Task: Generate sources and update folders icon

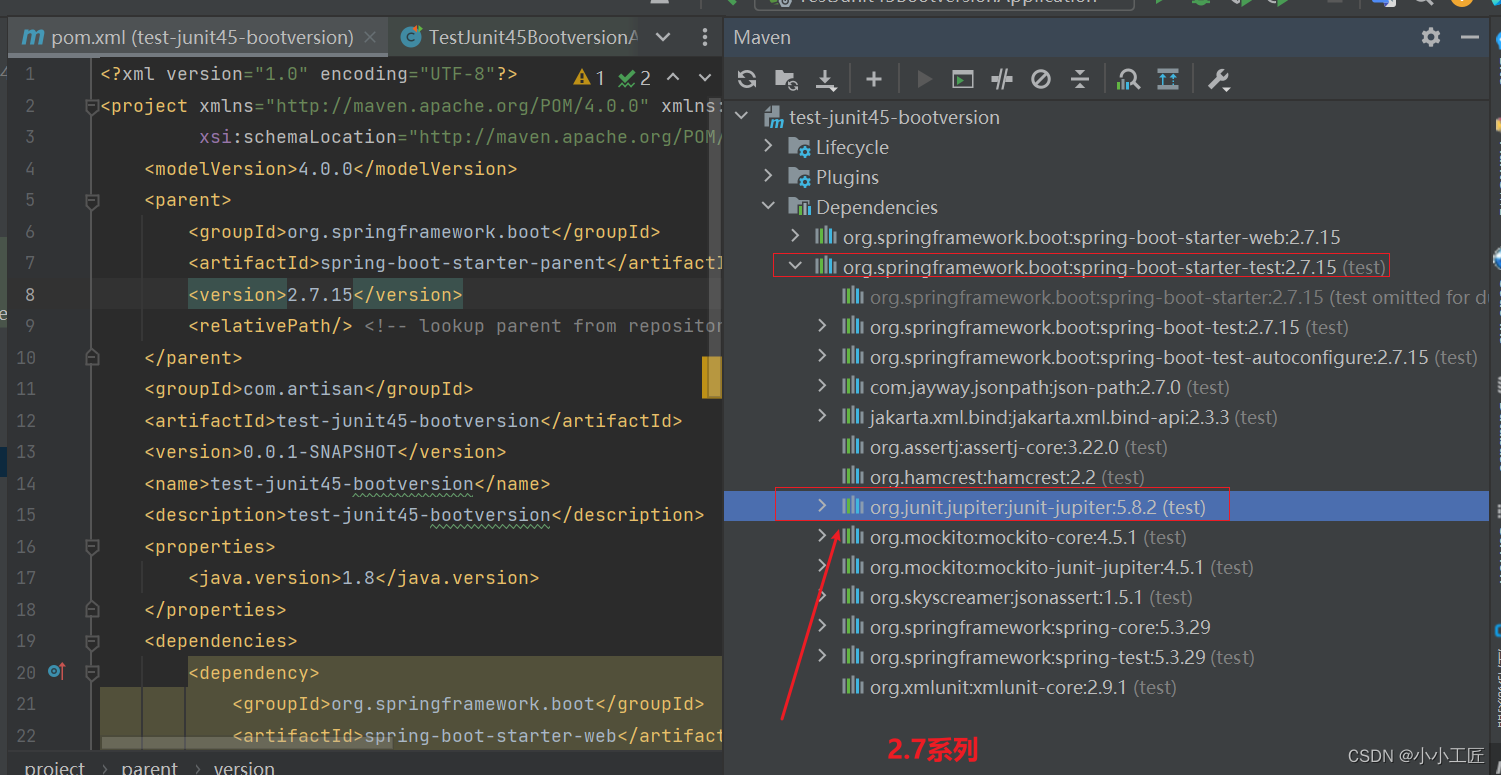Action: coord(786,79)
